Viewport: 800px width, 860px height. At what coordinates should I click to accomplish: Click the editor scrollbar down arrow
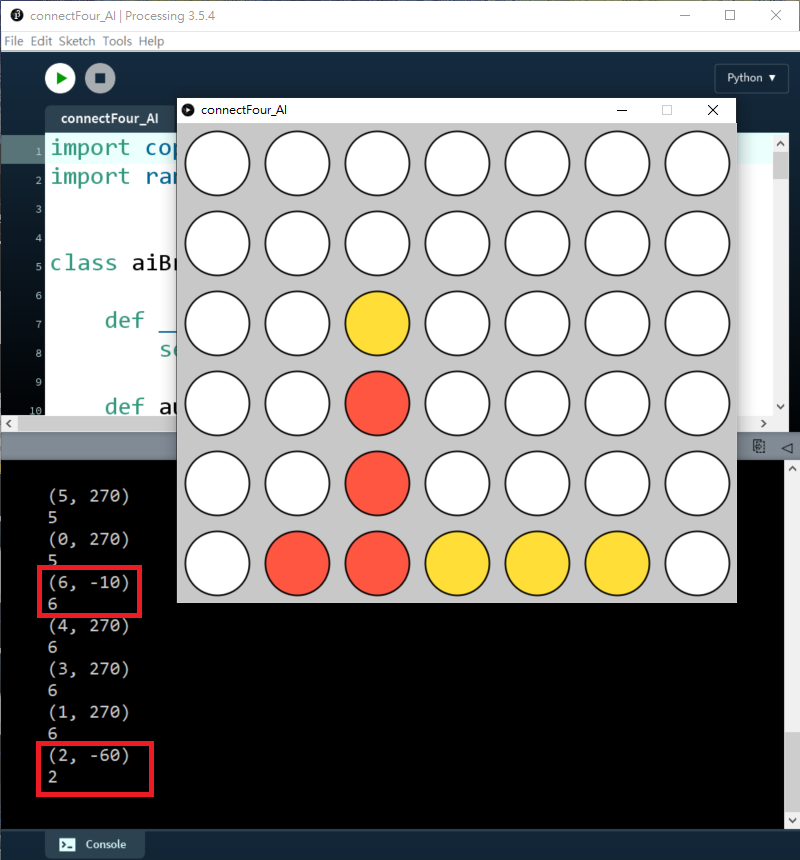point(781,407)
